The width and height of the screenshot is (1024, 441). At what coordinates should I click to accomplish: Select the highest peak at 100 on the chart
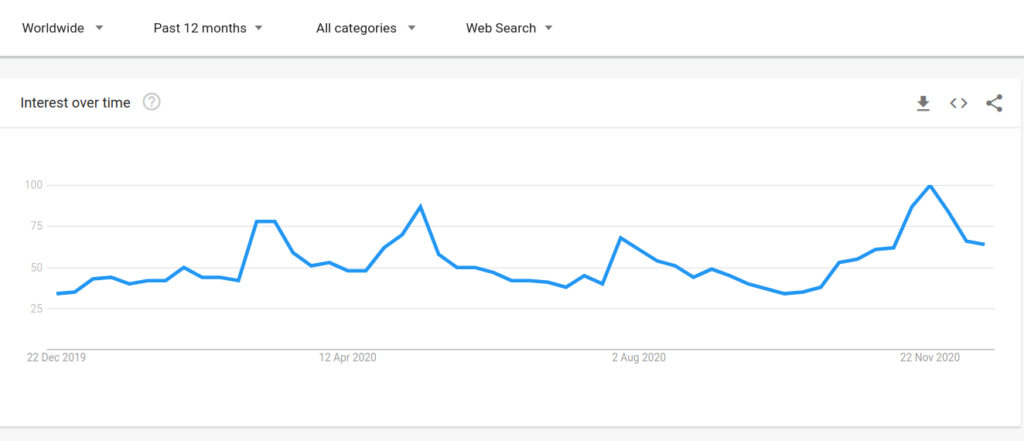coord(930,186)
